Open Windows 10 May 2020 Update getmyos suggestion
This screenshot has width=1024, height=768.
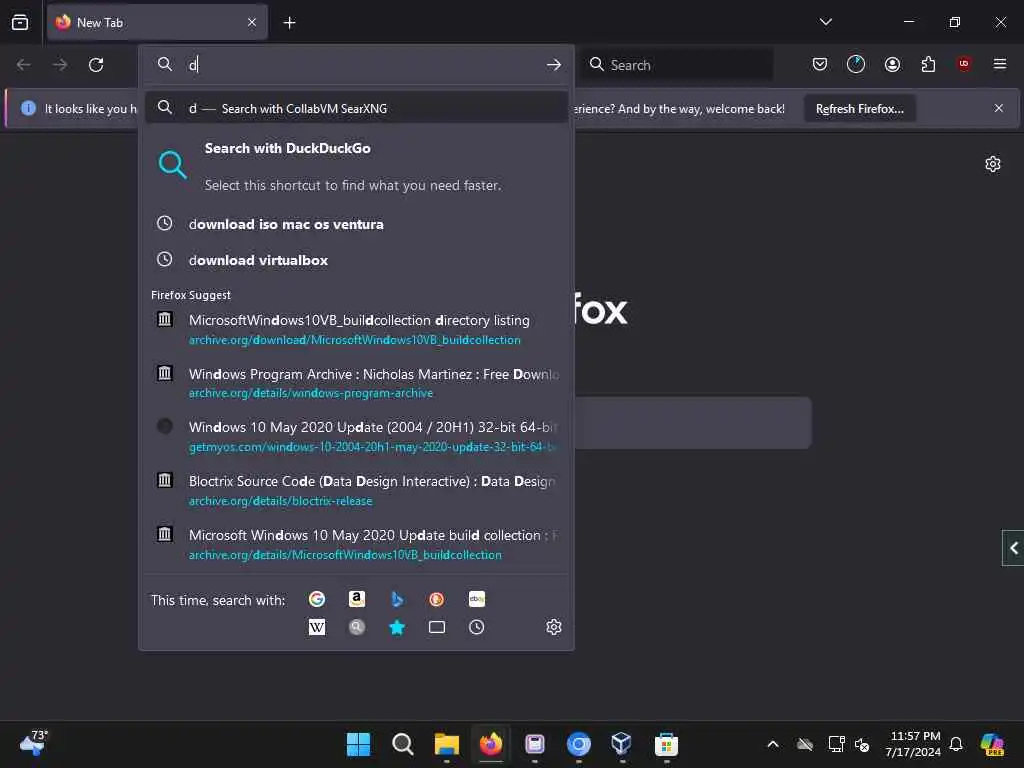(x=356, y=436)
